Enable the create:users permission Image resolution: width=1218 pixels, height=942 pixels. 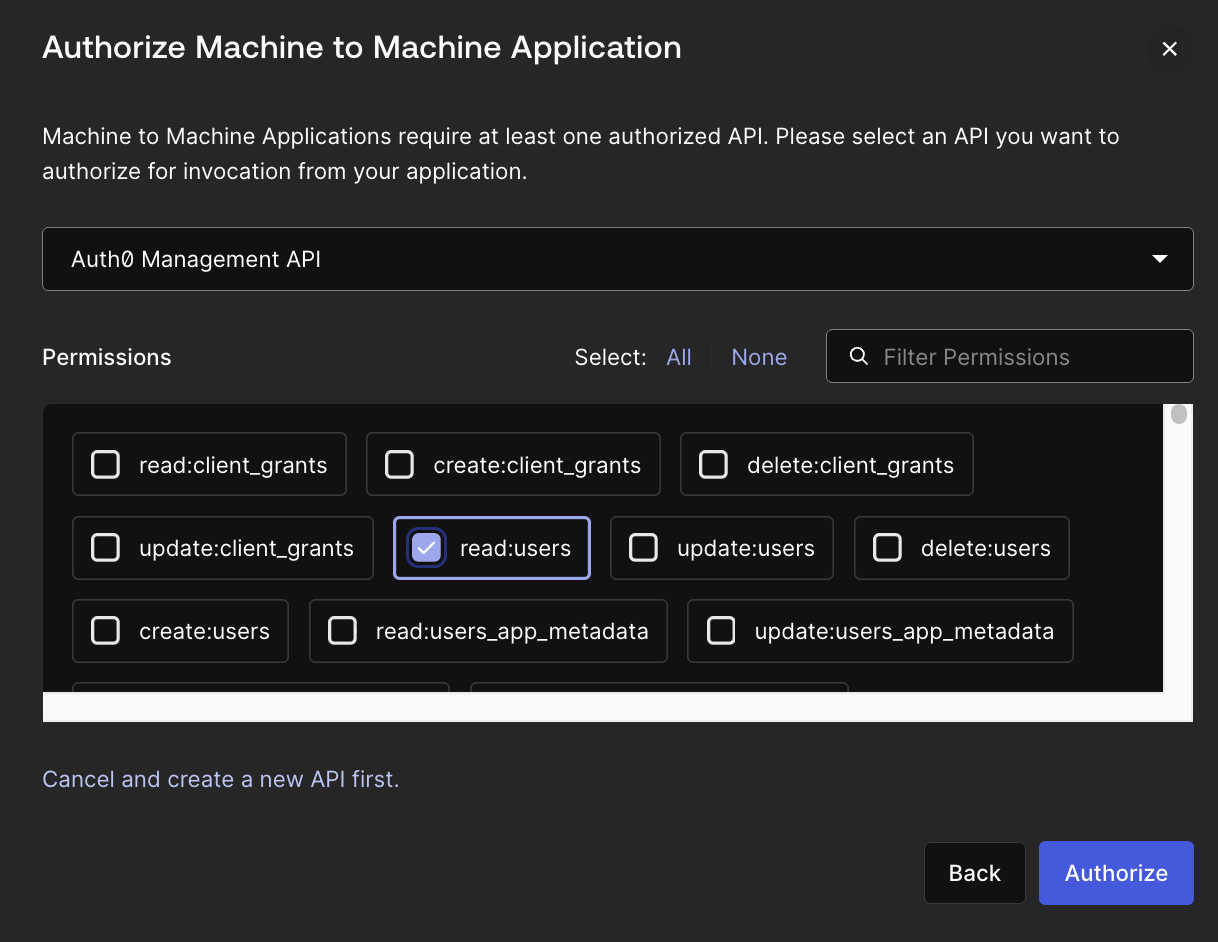105,631
